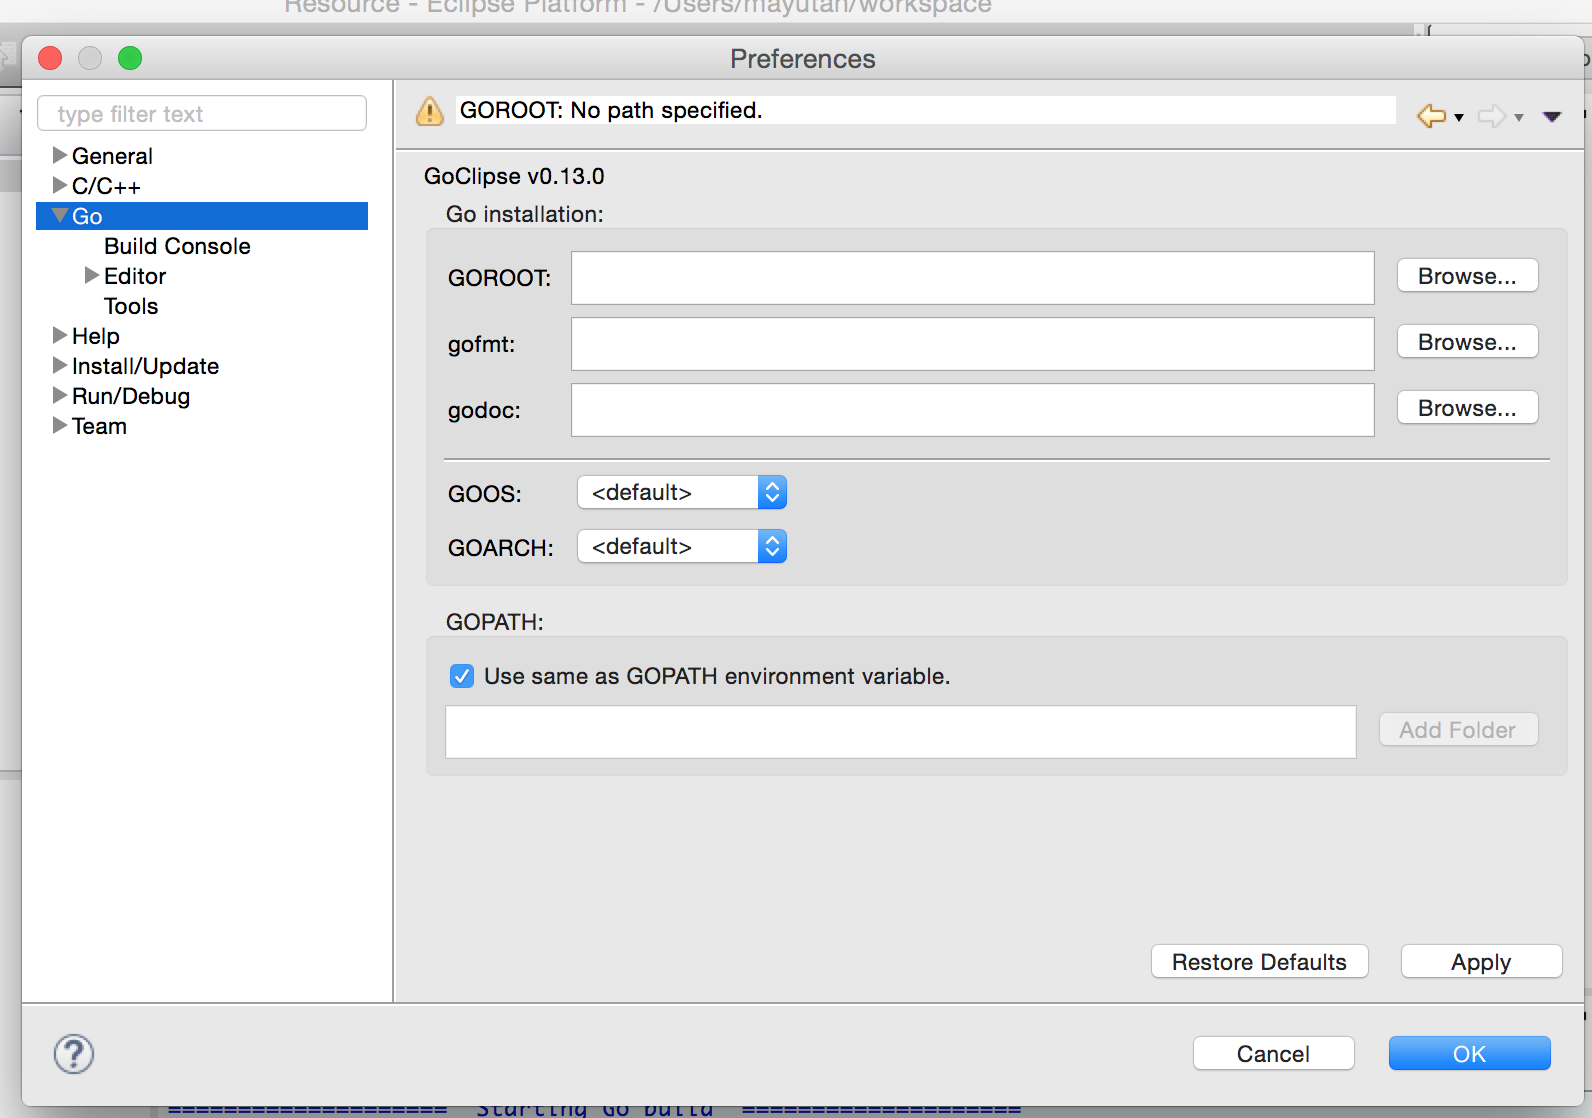Click the GOPATH folder list field
Image resolution: width=1592 pixels, height=1118 pixels.
(x=900, y=732)
